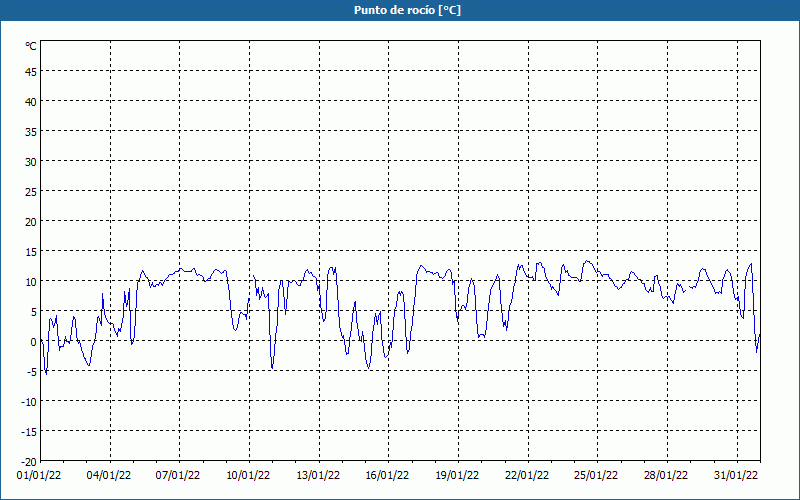Click the 04/01/22 date label
This screenshot has width=800, height=500.
coord(109,476)
